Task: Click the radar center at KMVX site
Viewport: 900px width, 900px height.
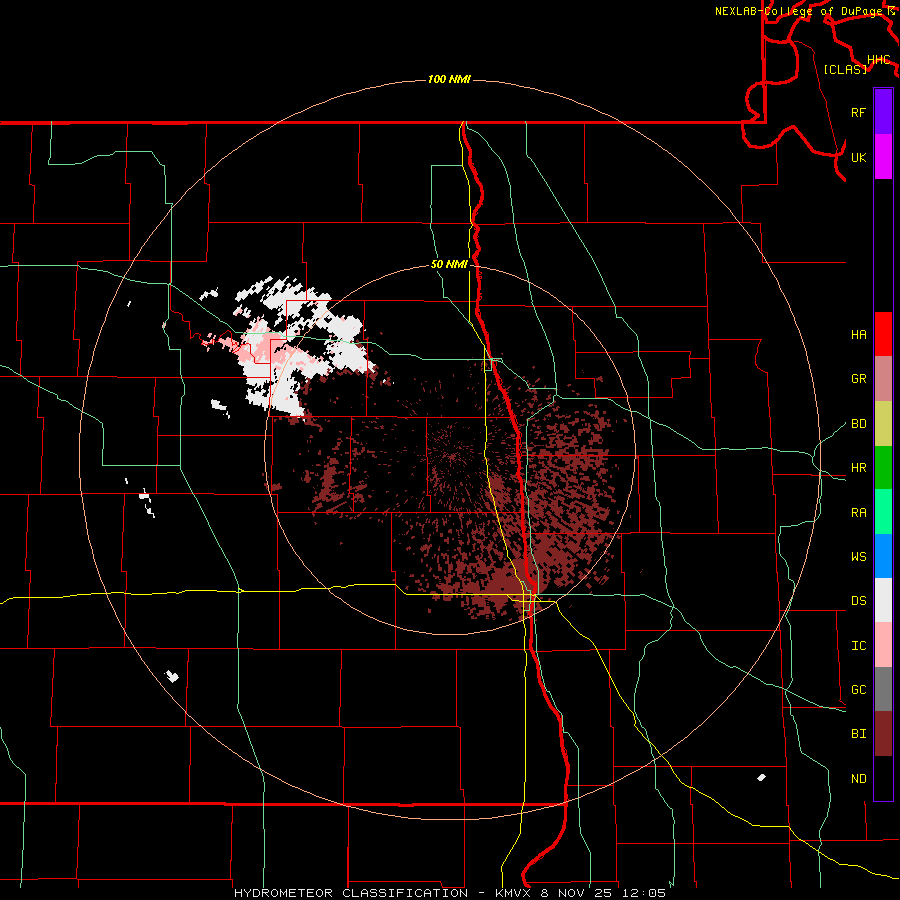Action: coord(451,457)
